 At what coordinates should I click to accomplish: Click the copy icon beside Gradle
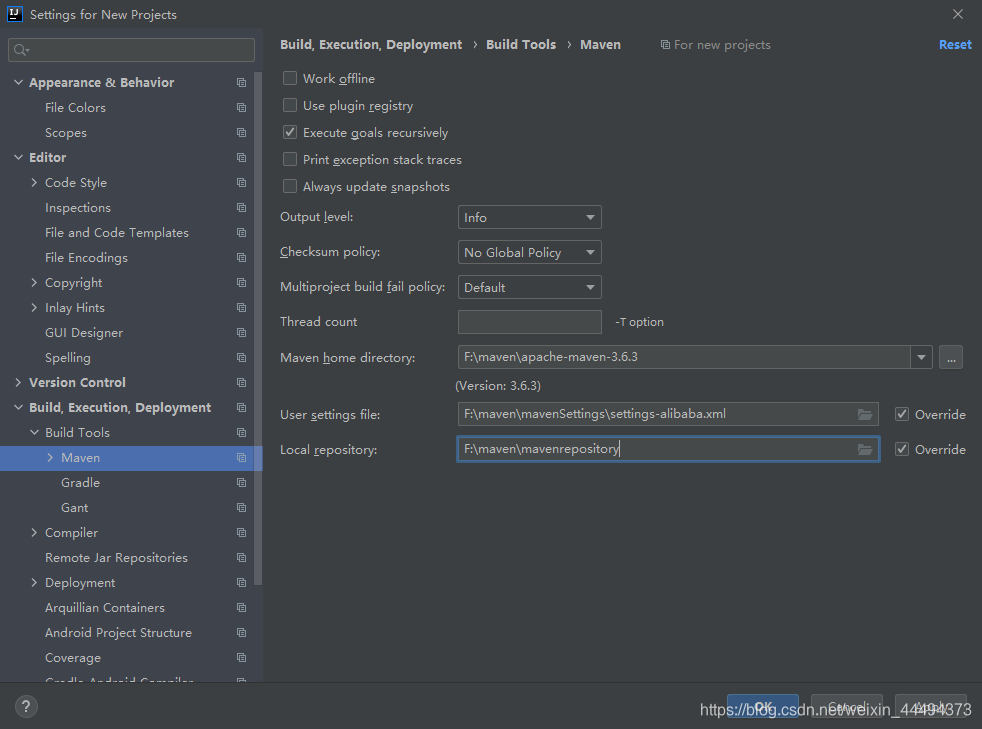pos(241,483)
